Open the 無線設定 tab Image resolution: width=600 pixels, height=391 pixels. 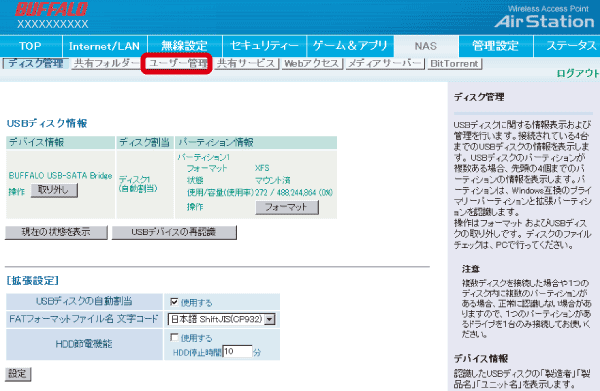tap(185, 46)
